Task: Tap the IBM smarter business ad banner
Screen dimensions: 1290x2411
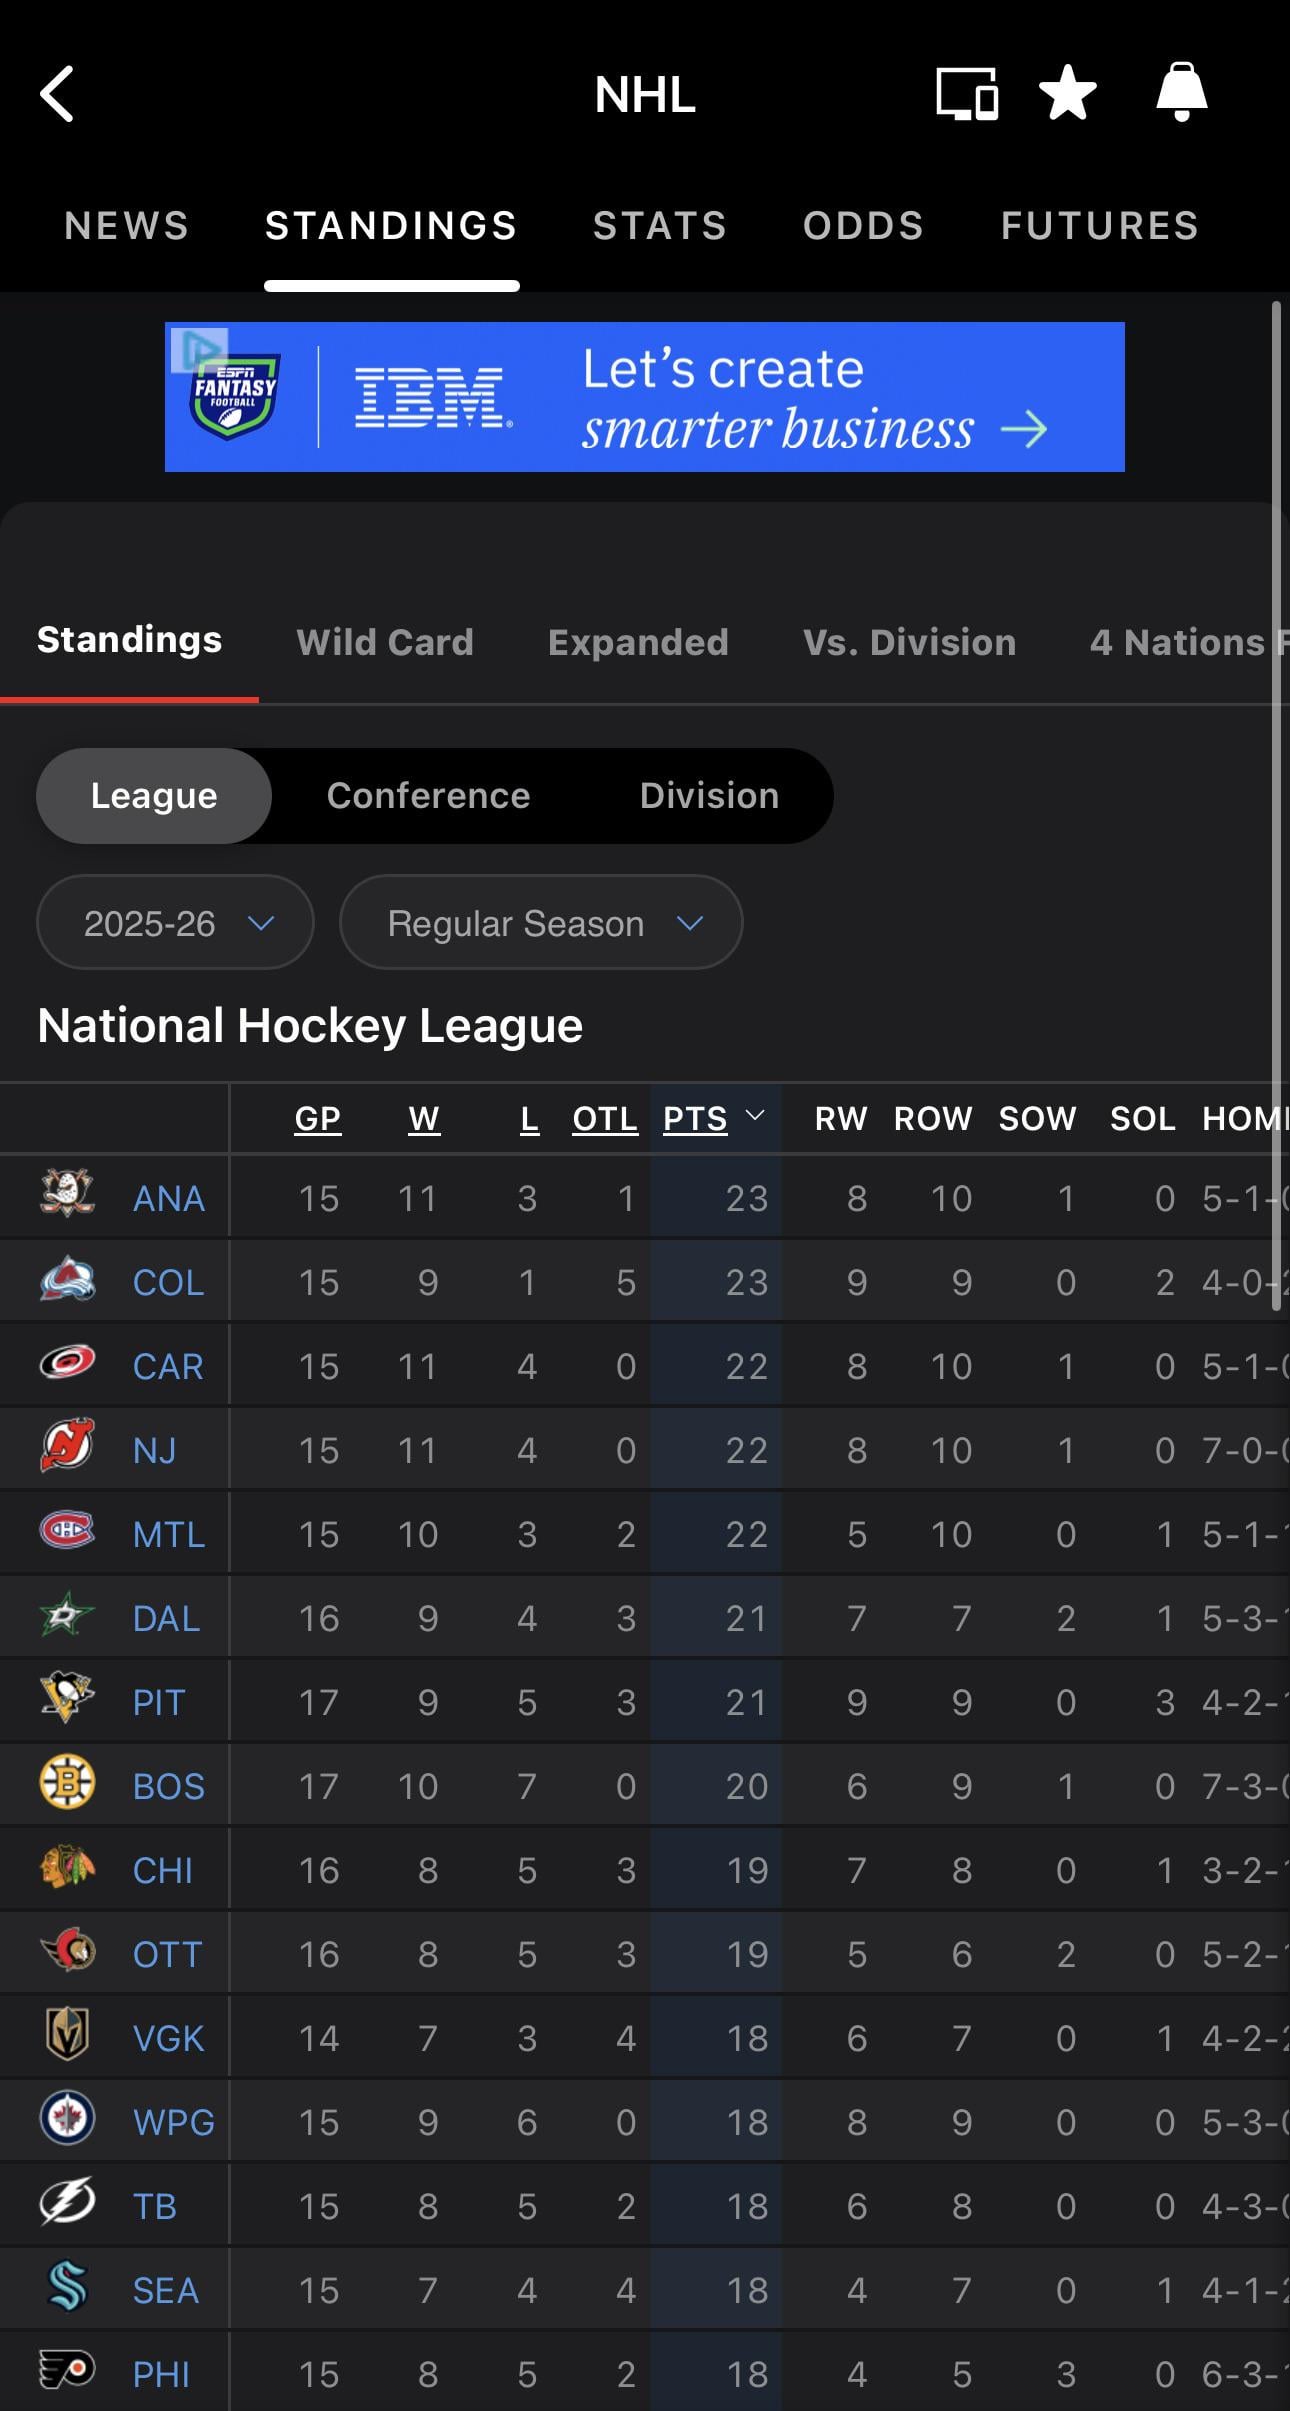Action: (645, 397)
